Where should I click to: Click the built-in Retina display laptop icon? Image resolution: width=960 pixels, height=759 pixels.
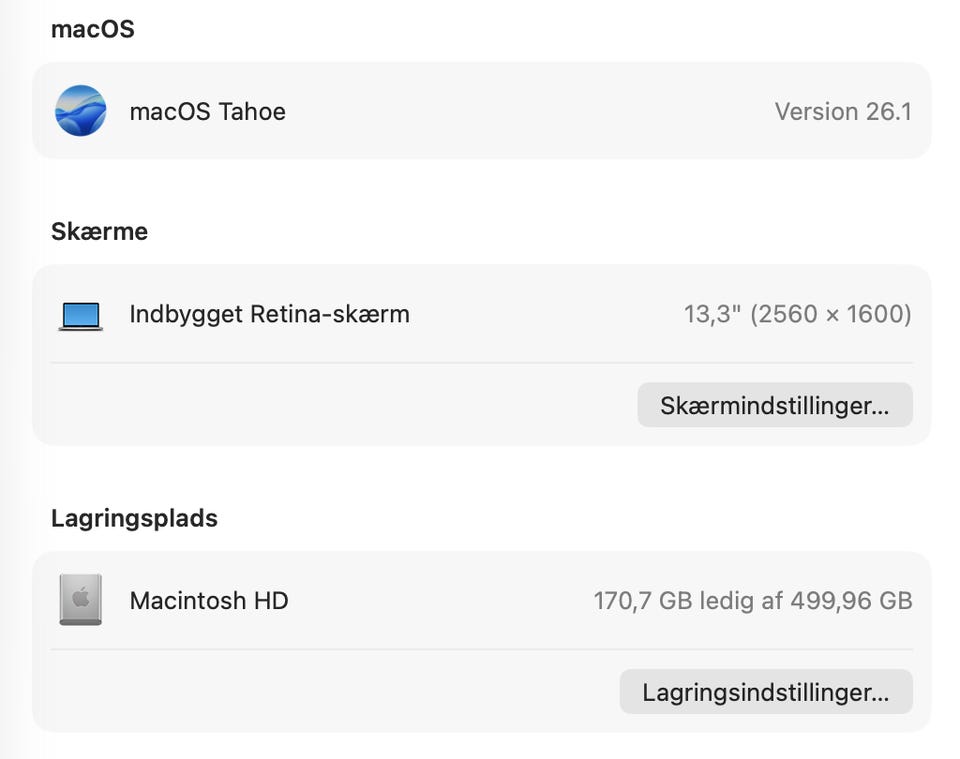(x=80, y=316)
